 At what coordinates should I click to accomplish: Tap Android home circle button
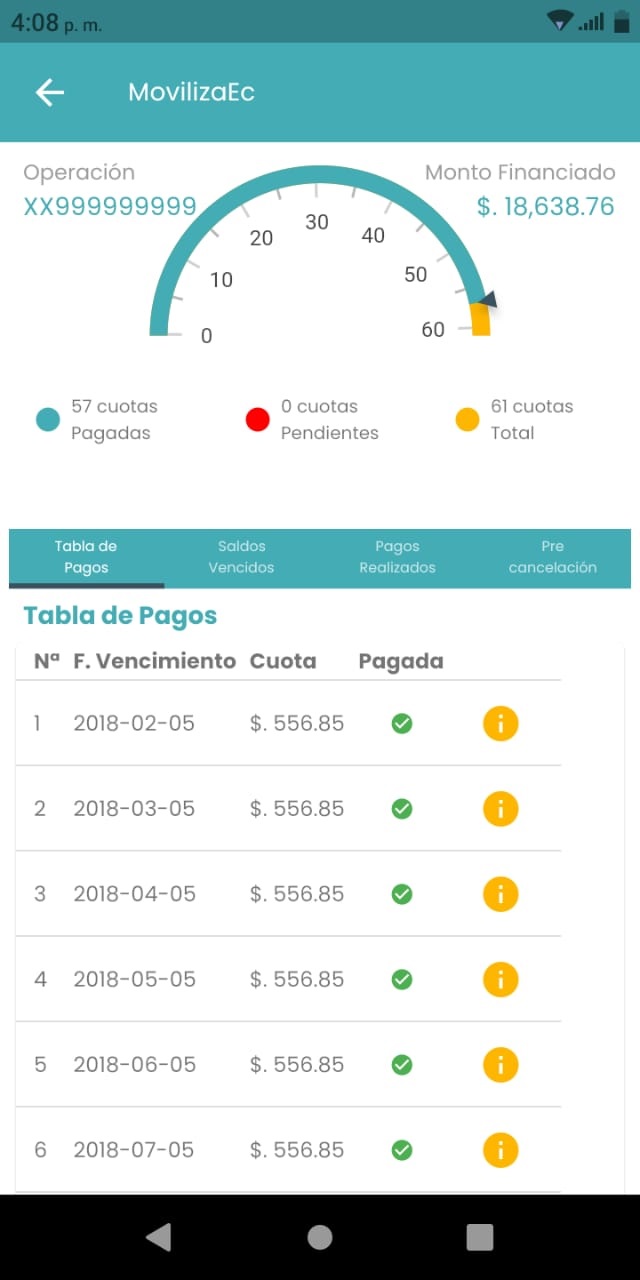point(320,1238)
